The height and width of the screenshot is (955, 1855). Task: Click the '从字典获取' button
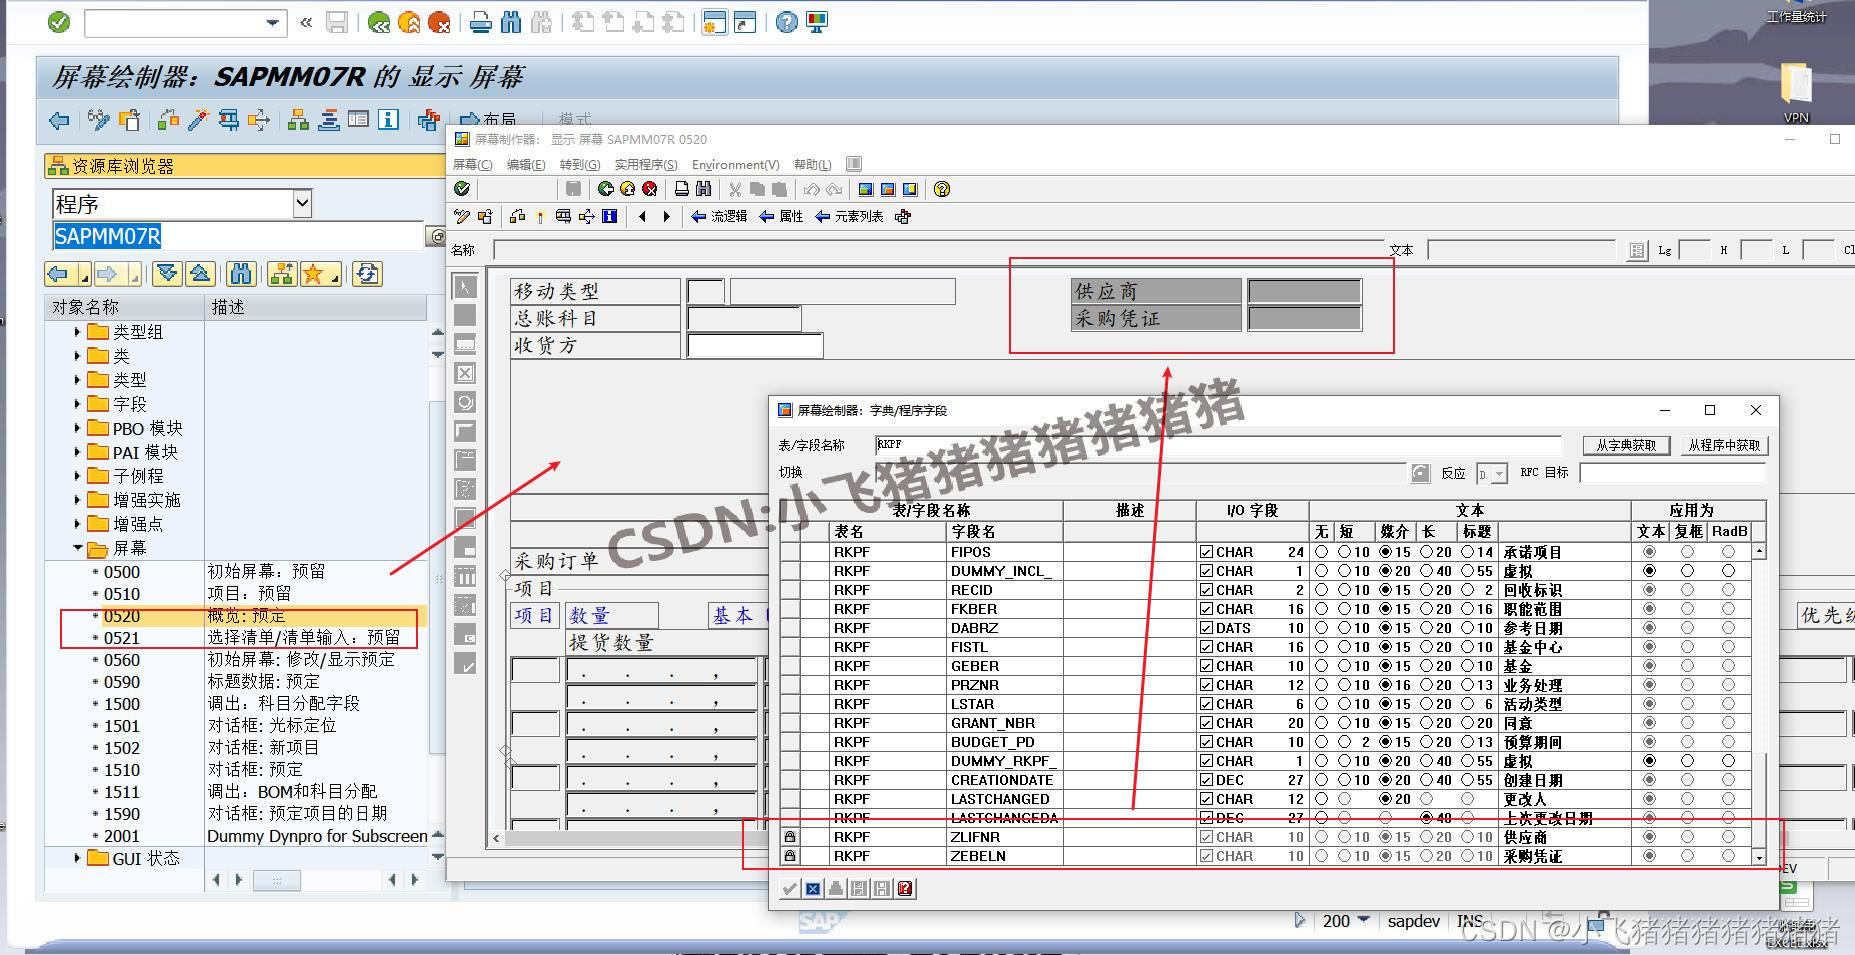[x=1626, y=445]
